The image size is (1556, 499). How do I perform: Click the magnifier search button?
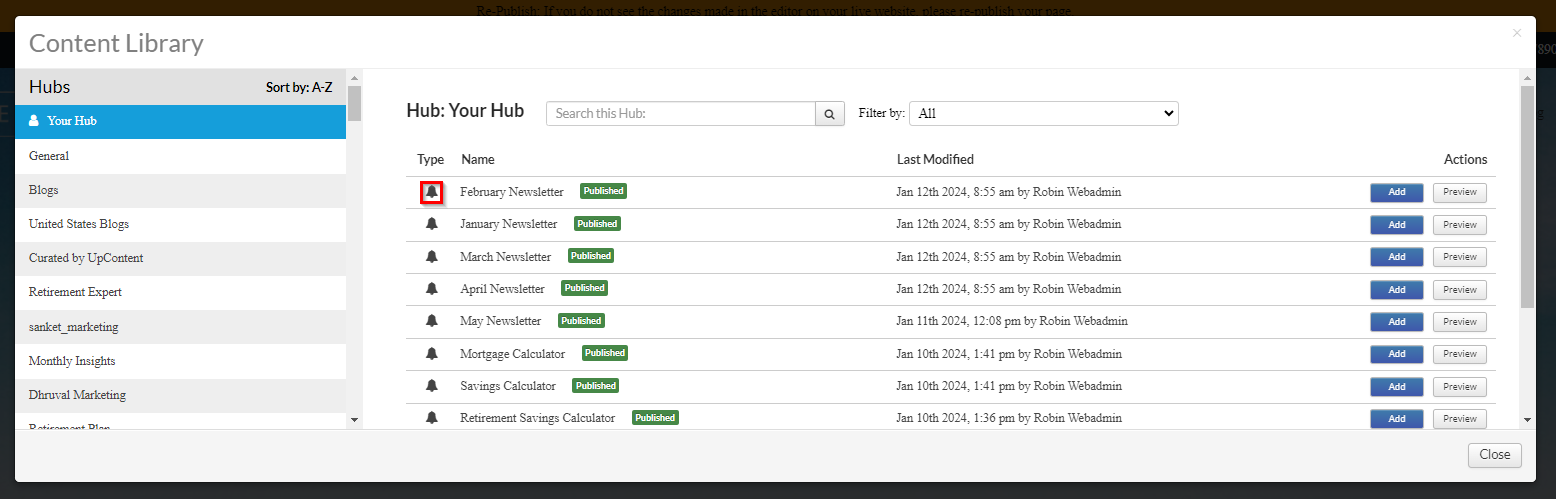(x=830, y=114)
